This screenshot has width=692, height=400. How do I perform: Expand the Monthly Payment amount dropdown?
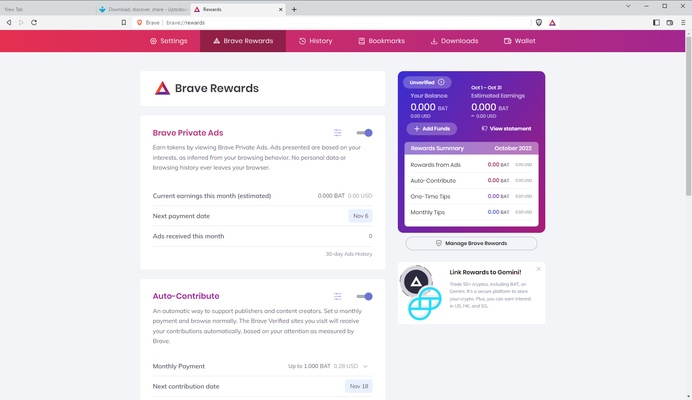pyautogui.click(x=328, y=366)
